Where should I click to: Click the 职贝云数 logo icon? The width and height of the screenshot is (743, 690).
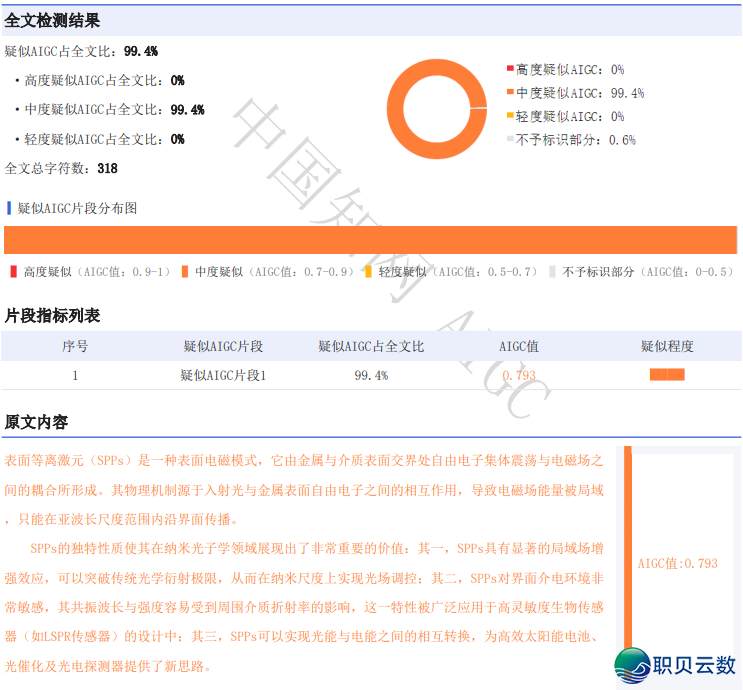[x=632, y=664]
